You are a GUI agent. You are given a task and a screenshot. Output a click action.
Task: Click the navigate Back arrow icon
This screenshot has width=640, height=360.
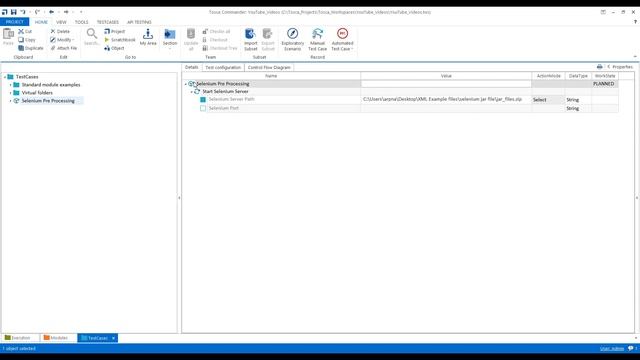51,12
